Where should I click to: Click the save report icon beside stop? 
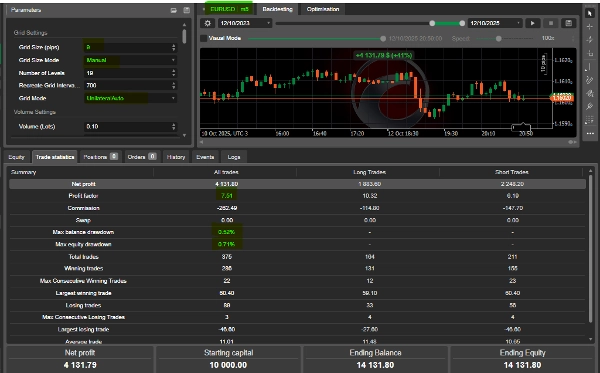tap(569, 23)
